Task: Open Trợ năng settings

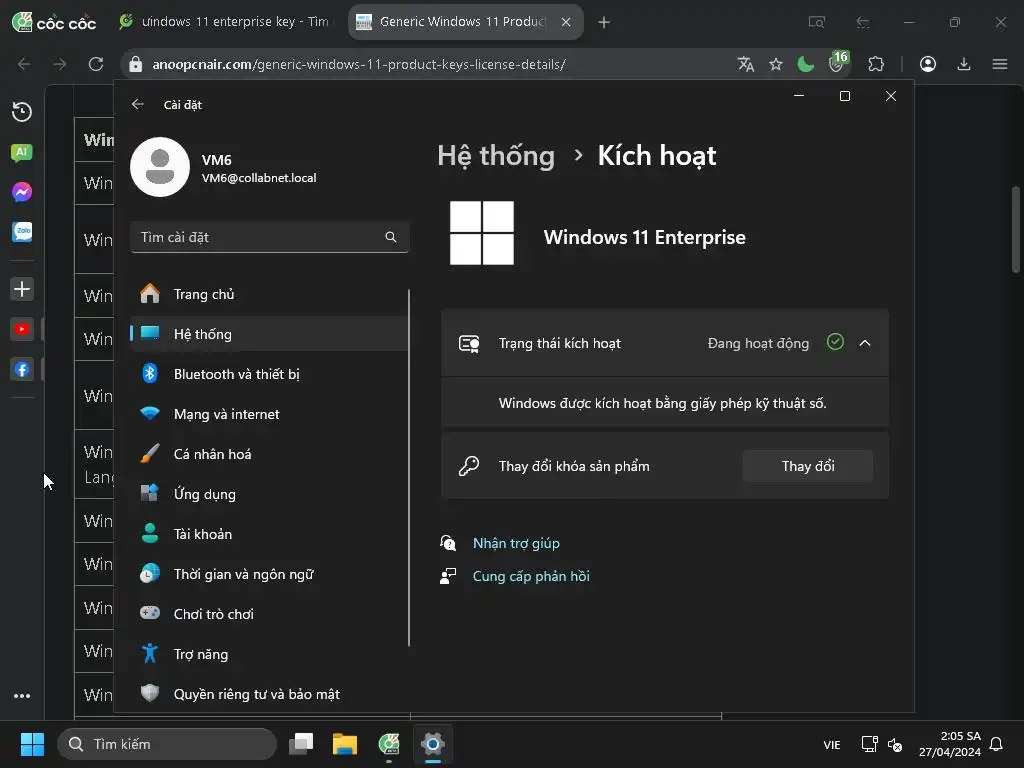Action: (x=268, y=654)
